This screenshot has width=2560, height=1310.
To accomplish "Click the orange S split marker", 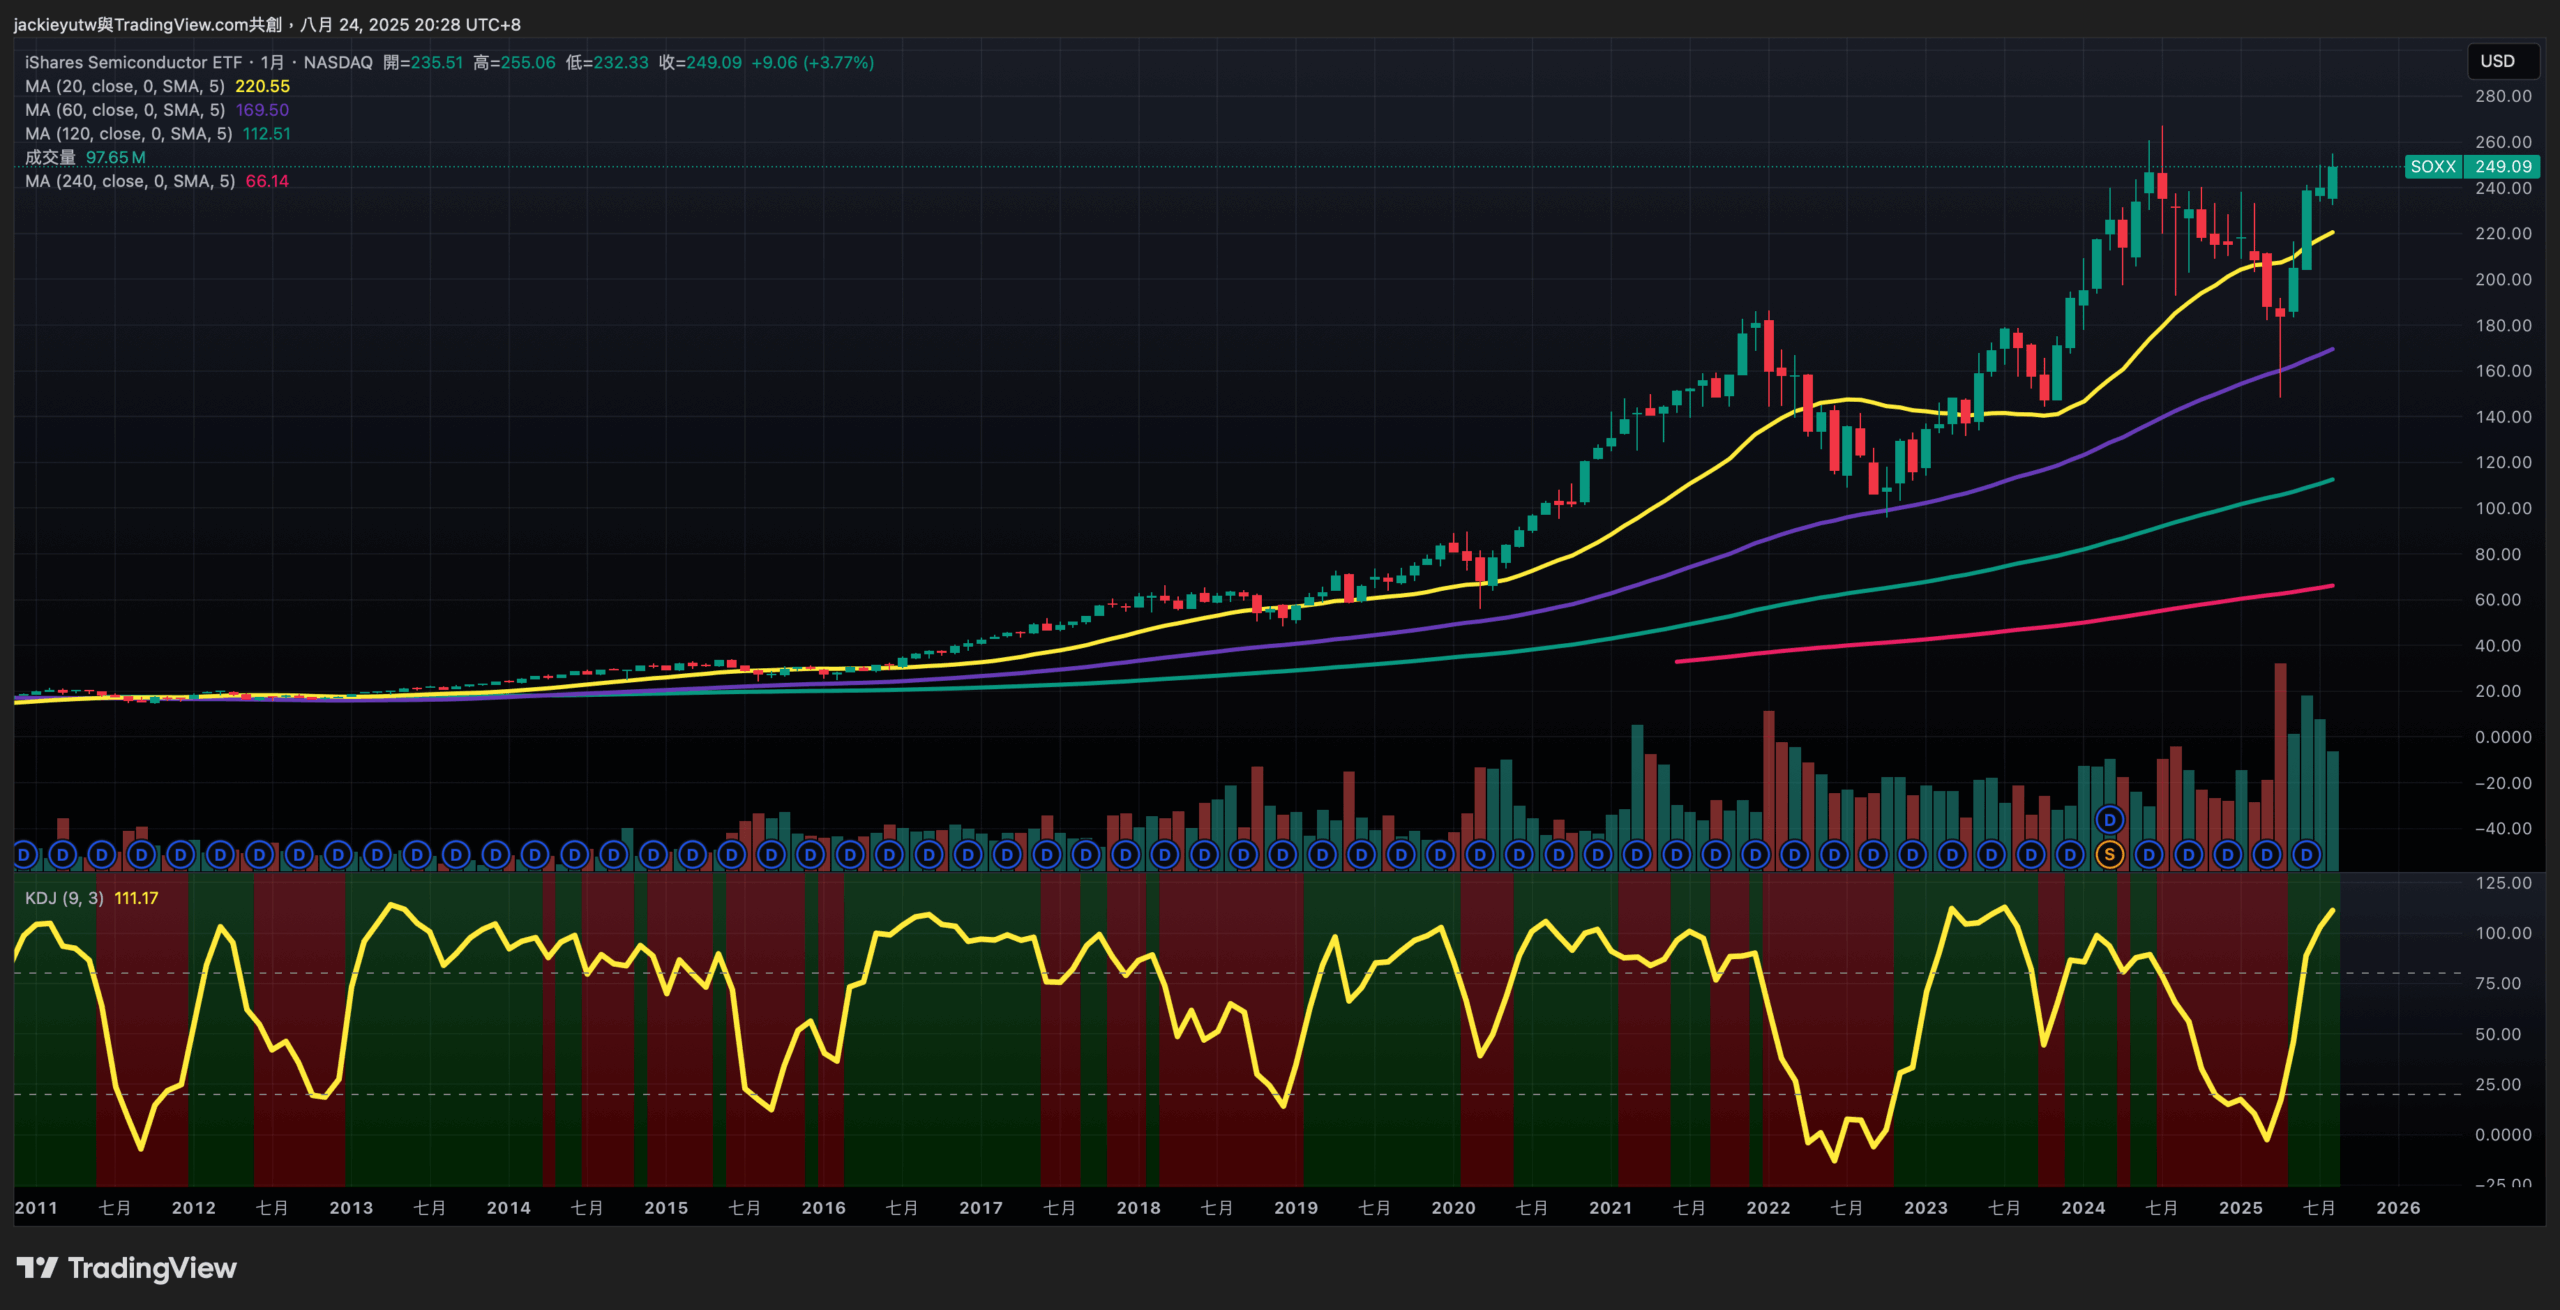I will [2109, 855].
